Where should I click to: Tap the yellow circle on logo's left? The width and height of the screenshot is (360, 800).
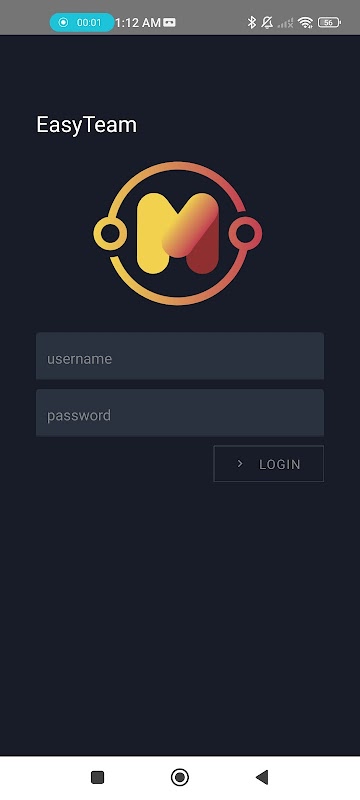(x=110, y=234)
